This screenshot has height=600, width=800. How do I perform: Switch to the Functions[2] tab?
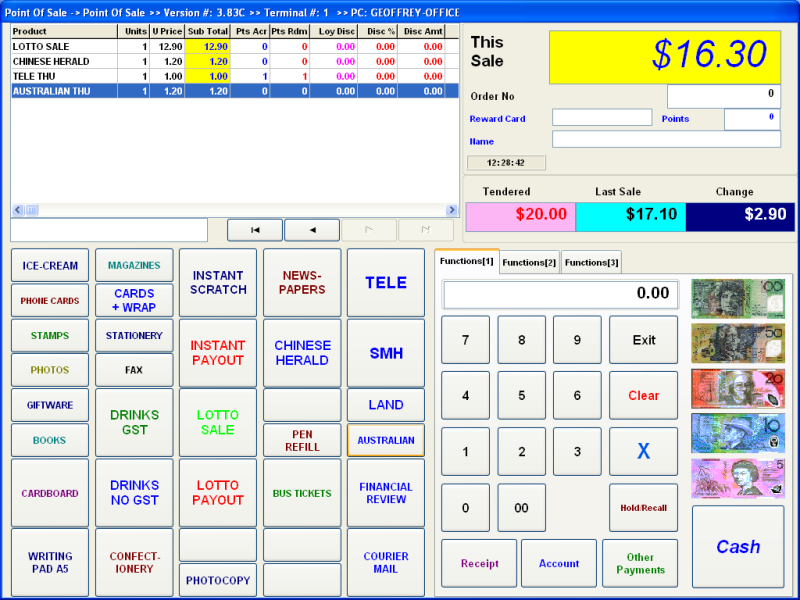[x=528, y=262]
